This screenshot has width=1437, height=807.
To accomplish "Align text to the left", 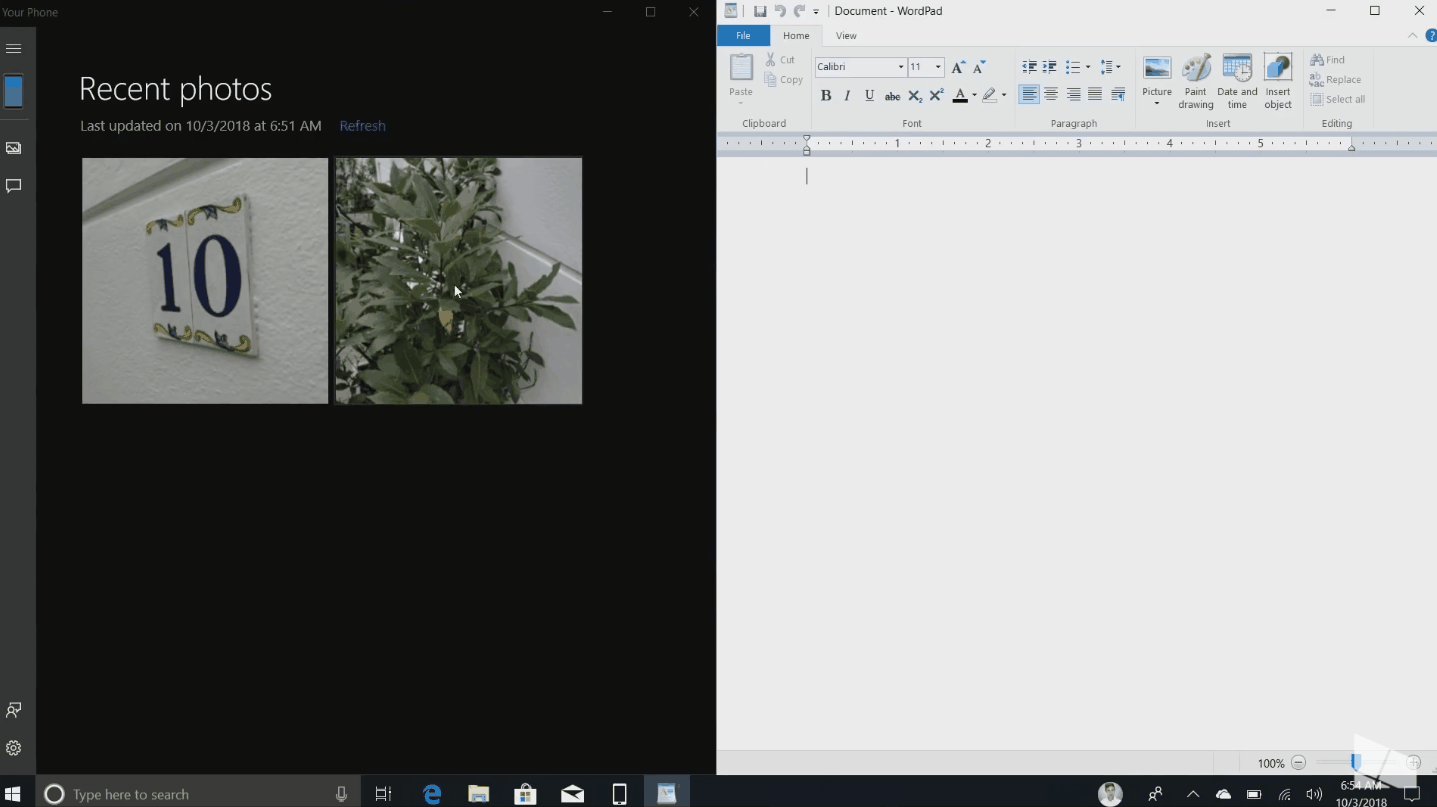I will [1029, 95].
